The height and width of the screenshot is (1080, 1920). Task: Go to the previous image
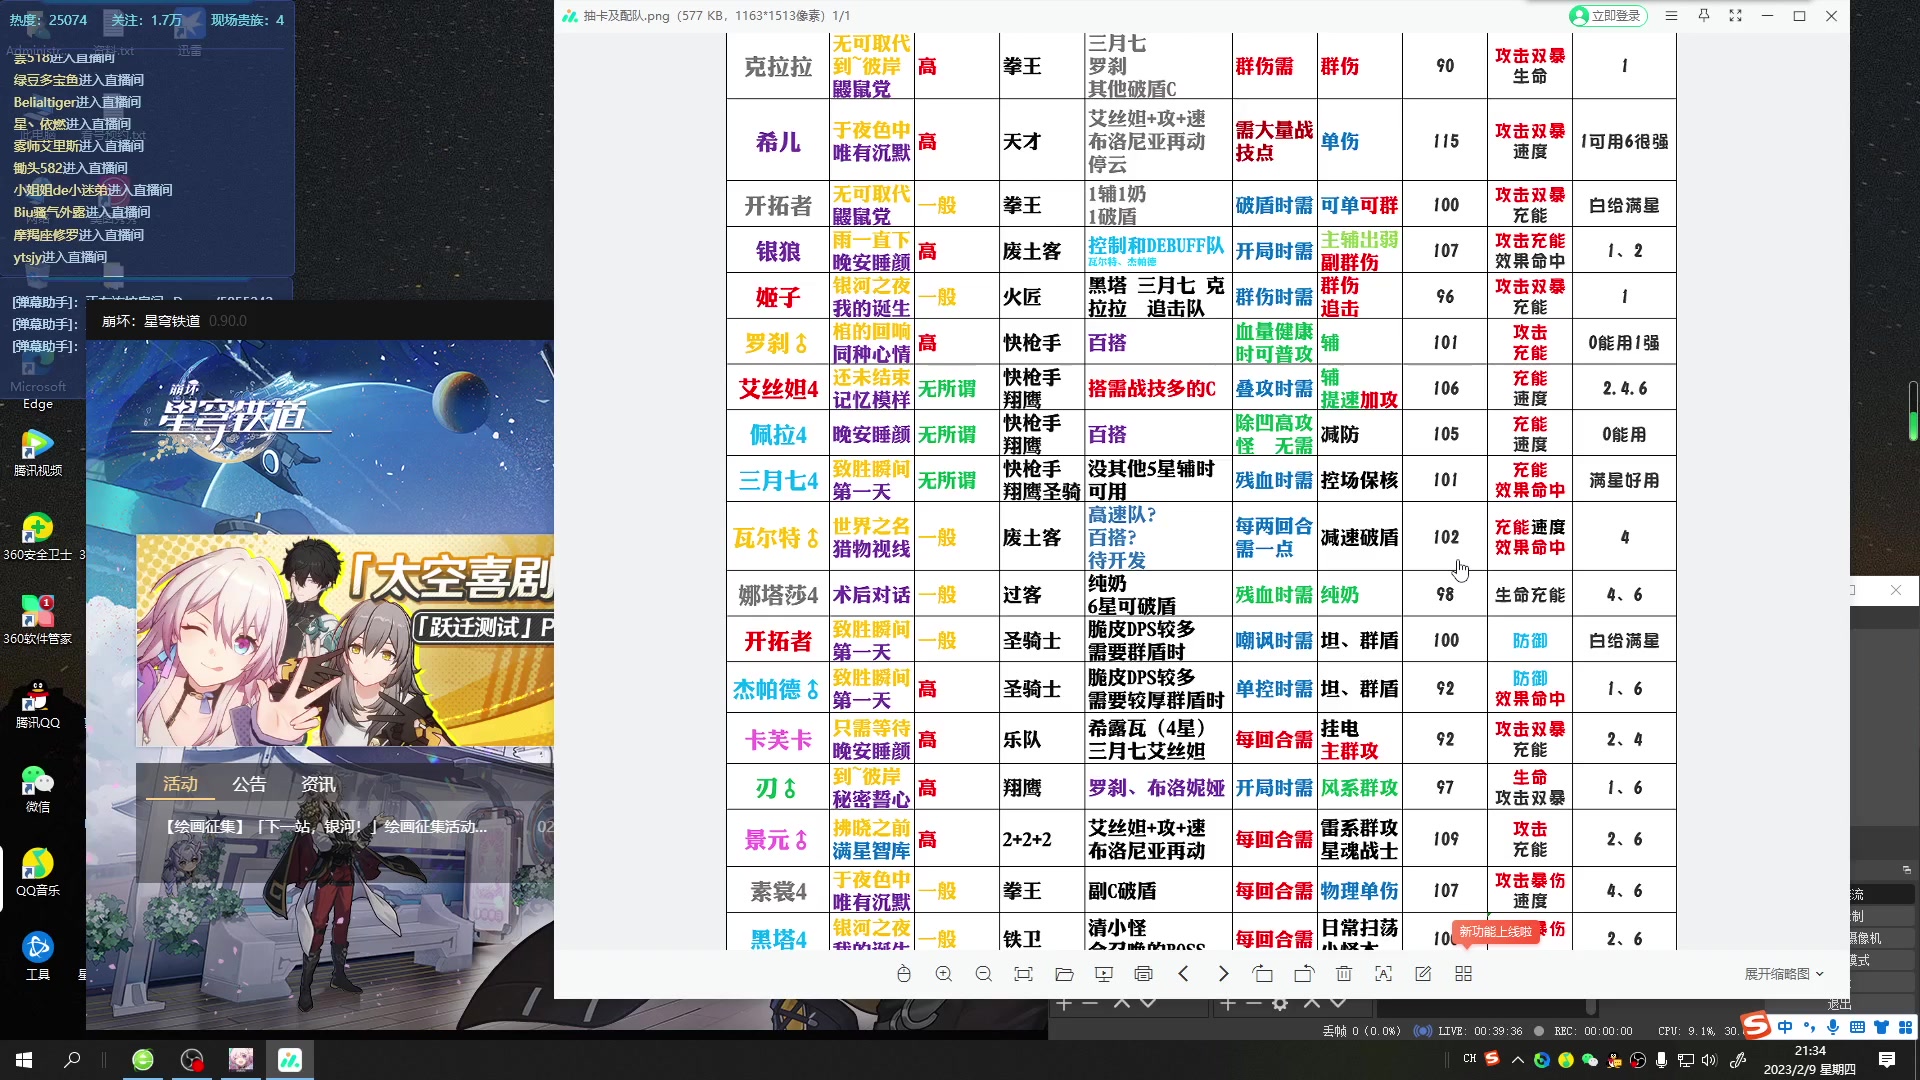pos(1183,974)
